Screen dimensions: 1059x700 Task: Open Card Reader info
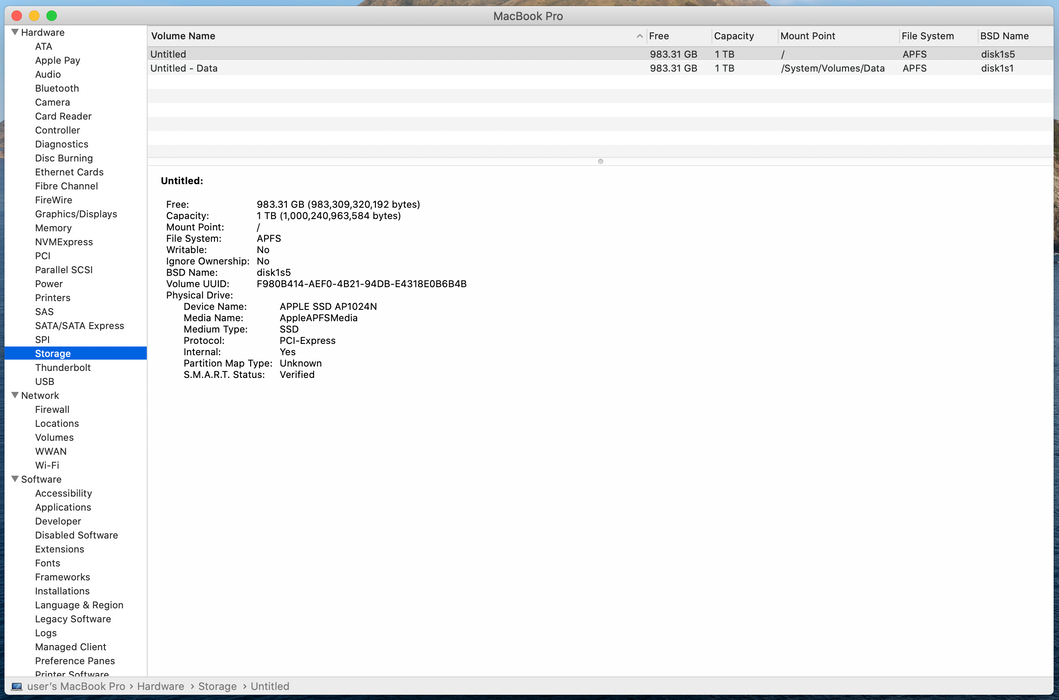[63, 116]
